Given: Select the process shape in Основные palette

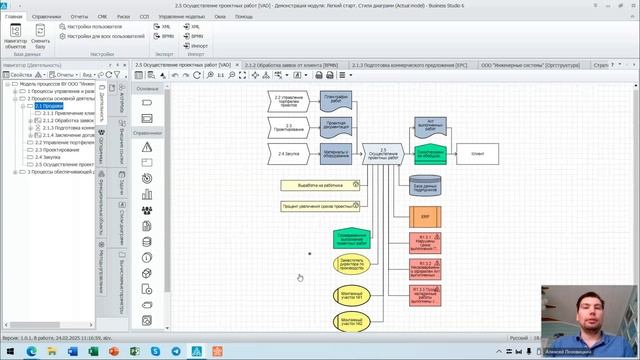Looking at the screenshot, I should pos(147,103).
